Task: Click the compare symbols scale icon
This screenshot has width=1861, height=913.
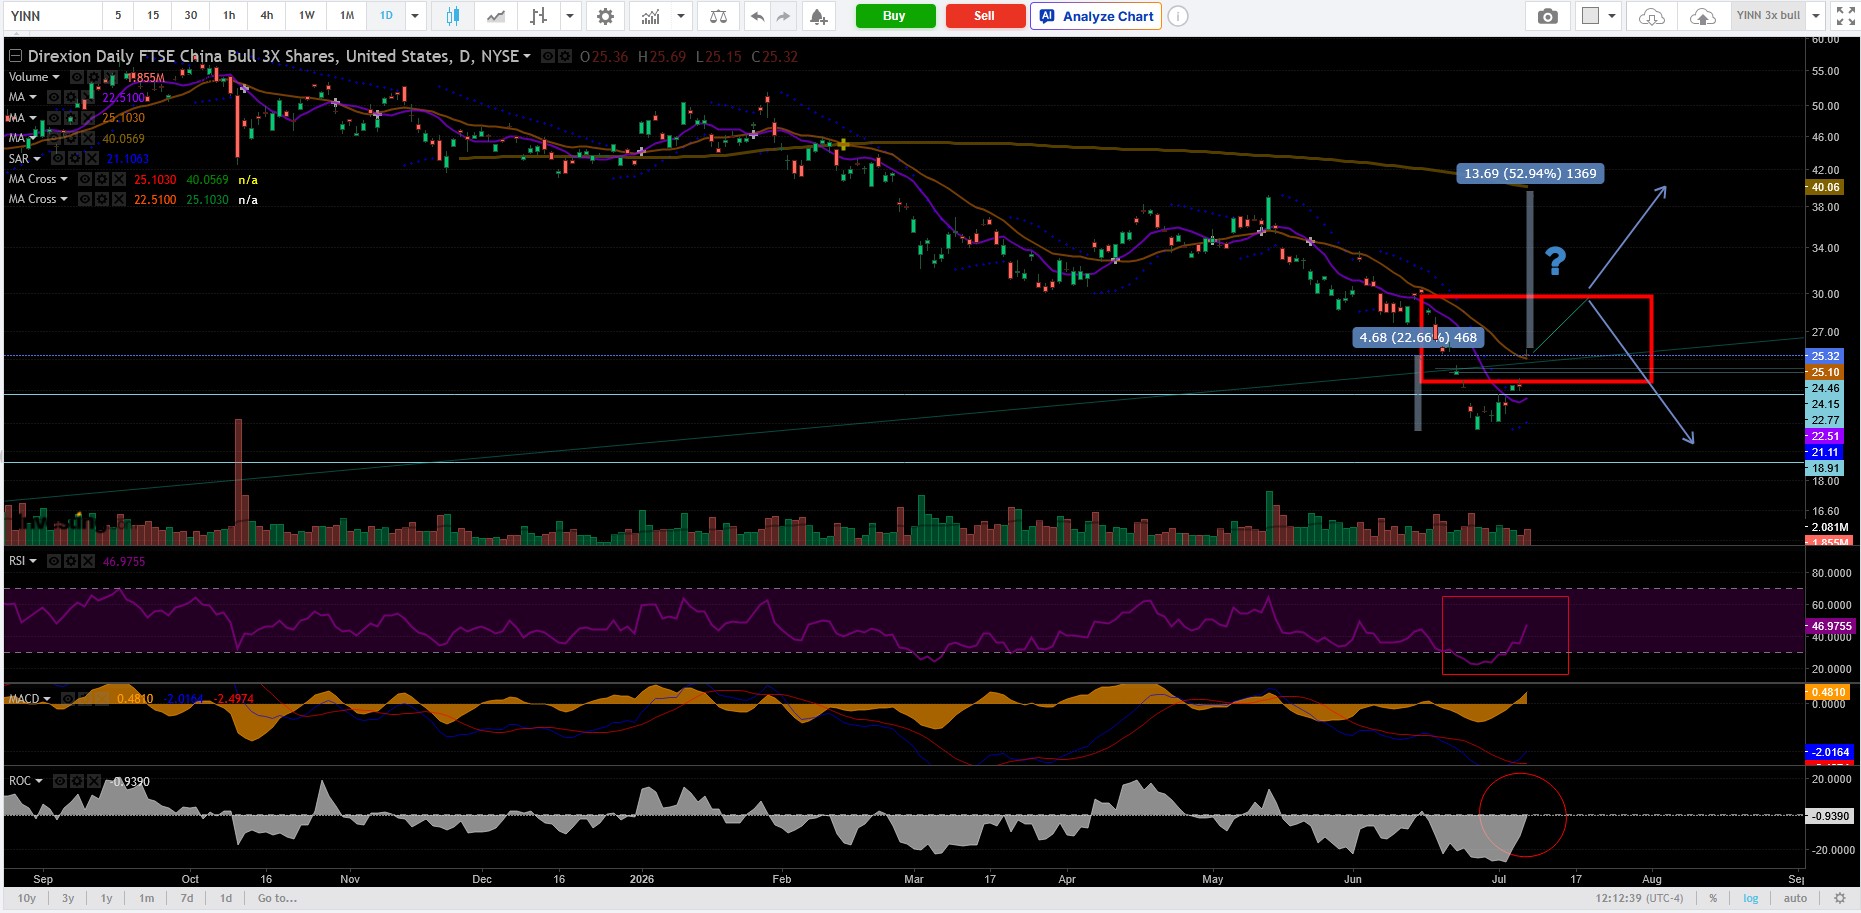Action: point(718,16)
